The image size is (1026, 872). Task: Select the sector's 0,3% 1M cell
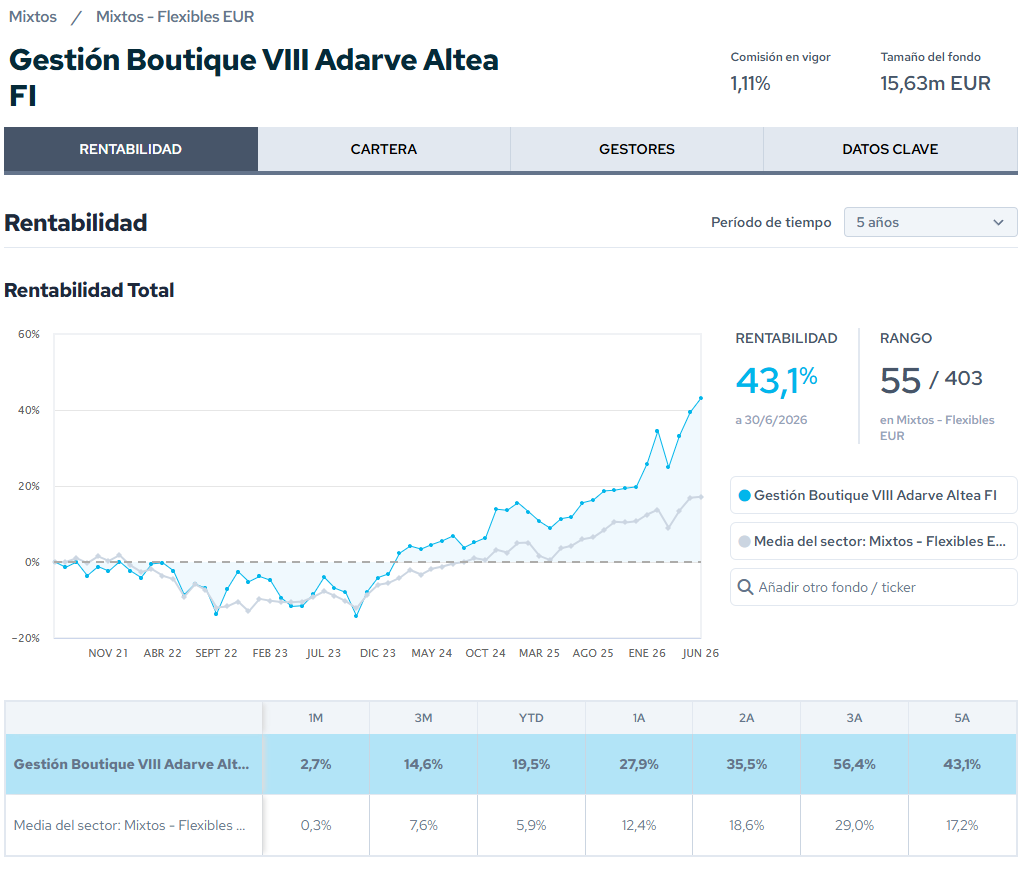pyautogui.click(x=316, y=825)
